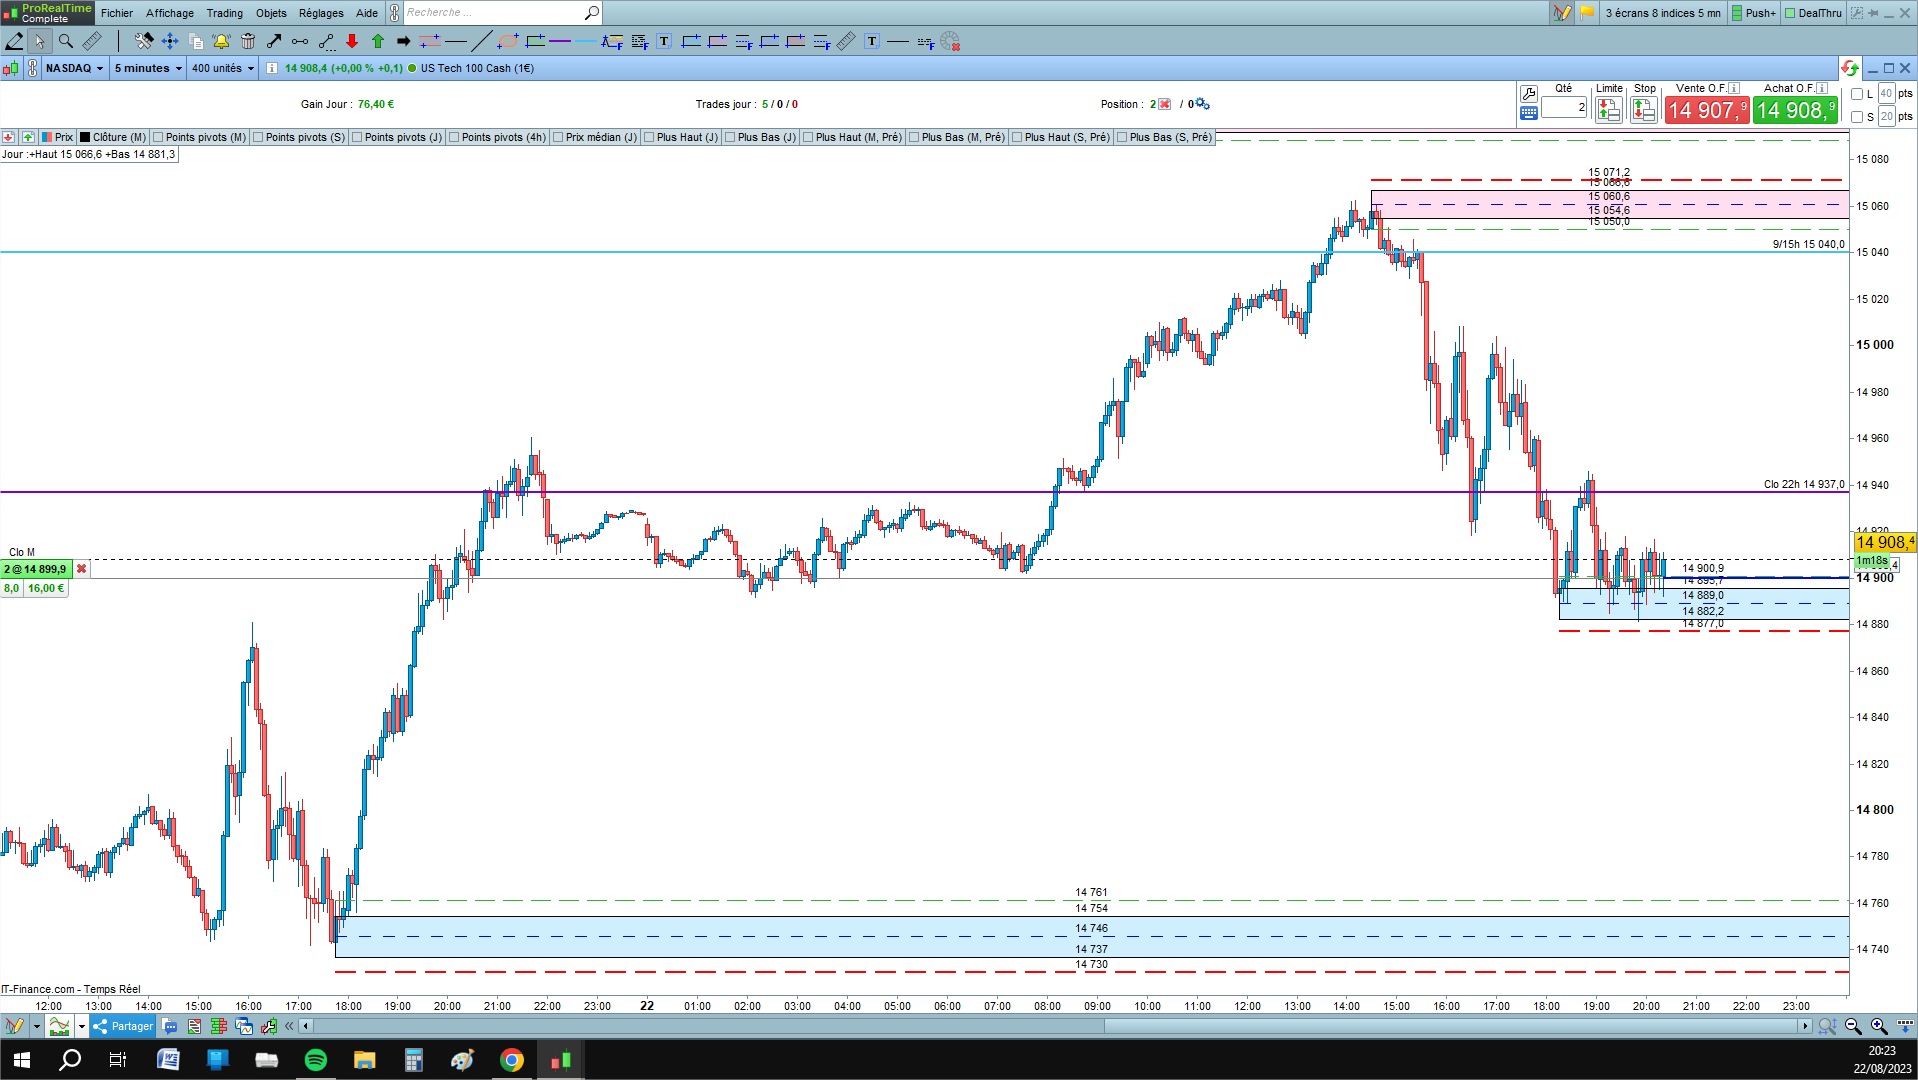Image resolution: width=1918 pixels, height=1080 pixels.
Task: Select the green up arrow tool
Action: click(x=378, y=41)
